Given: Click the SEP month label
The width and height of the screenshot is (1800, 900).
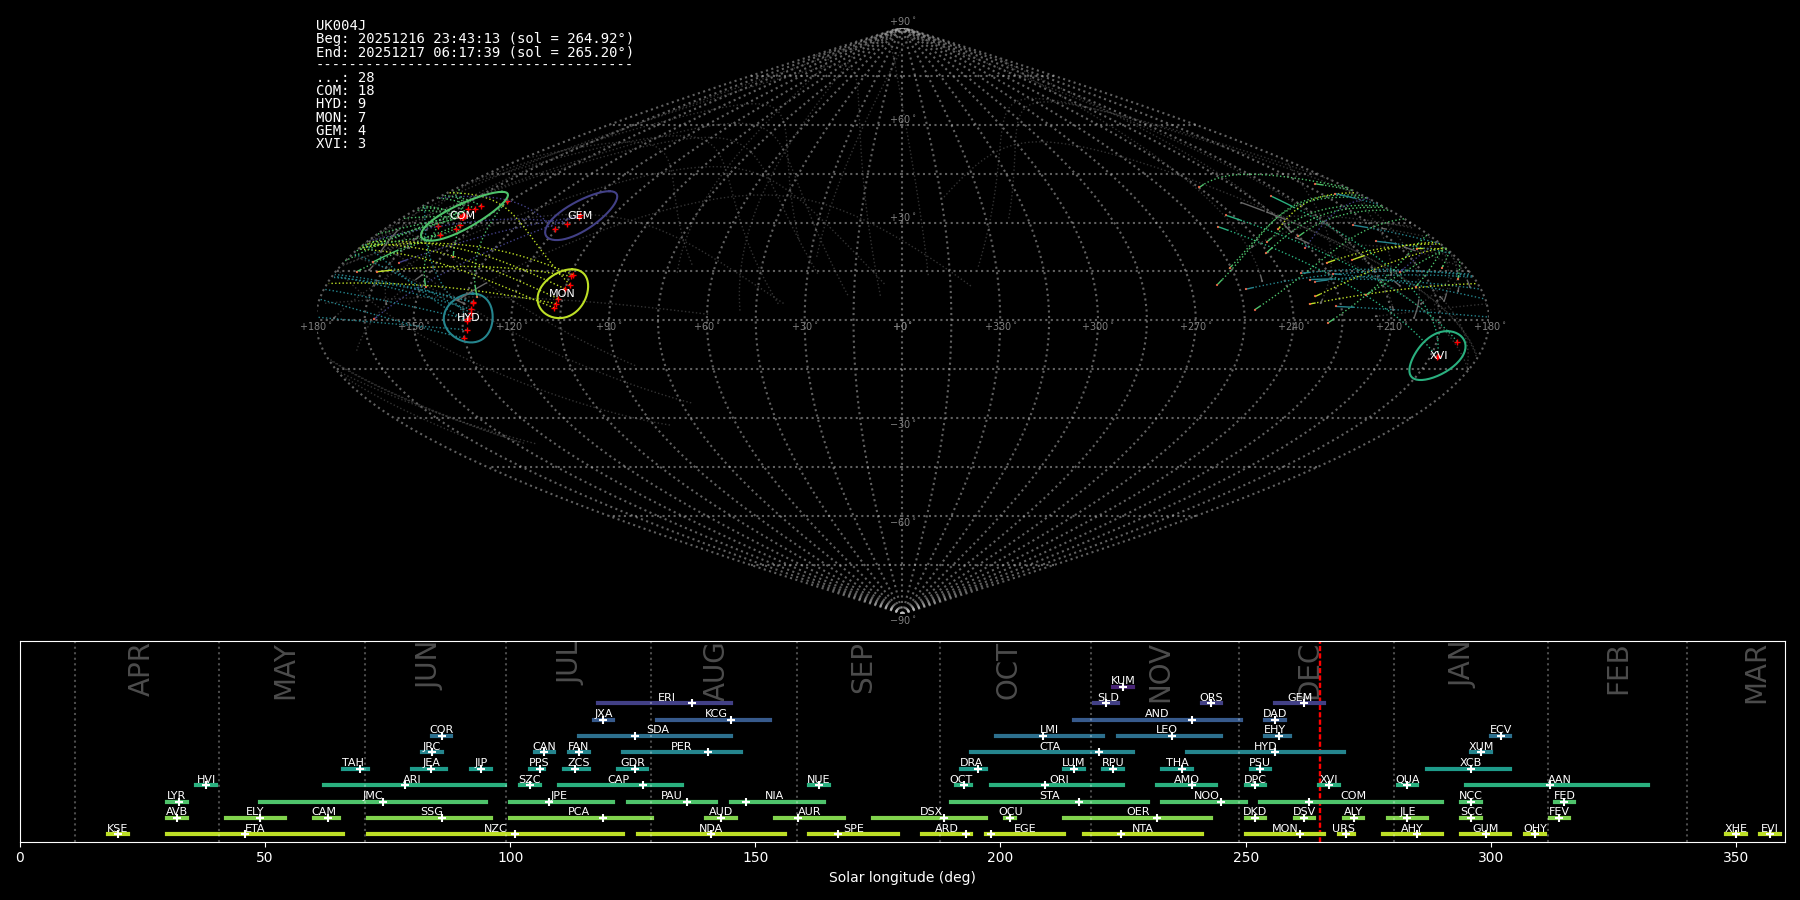Looking at the screenshot, I should pyautogui.click(x=862, y=669).
